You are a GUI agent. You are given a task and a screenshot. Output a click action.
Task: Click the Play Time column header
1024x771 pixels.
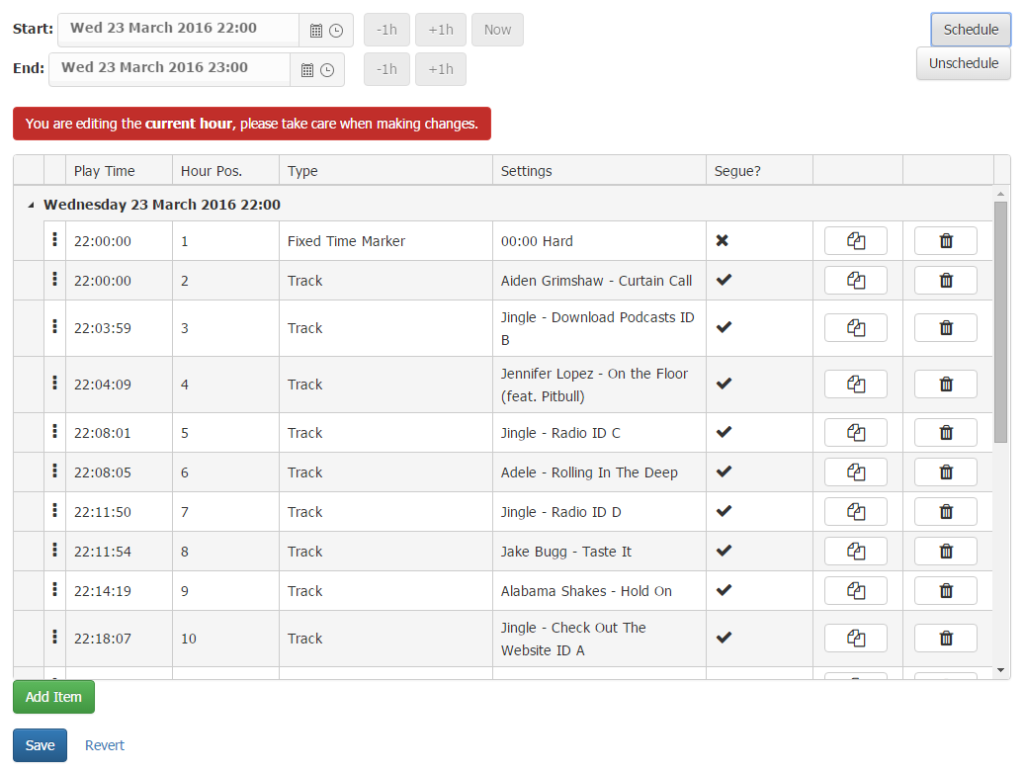pyautogui.click(x=104, y=171)
